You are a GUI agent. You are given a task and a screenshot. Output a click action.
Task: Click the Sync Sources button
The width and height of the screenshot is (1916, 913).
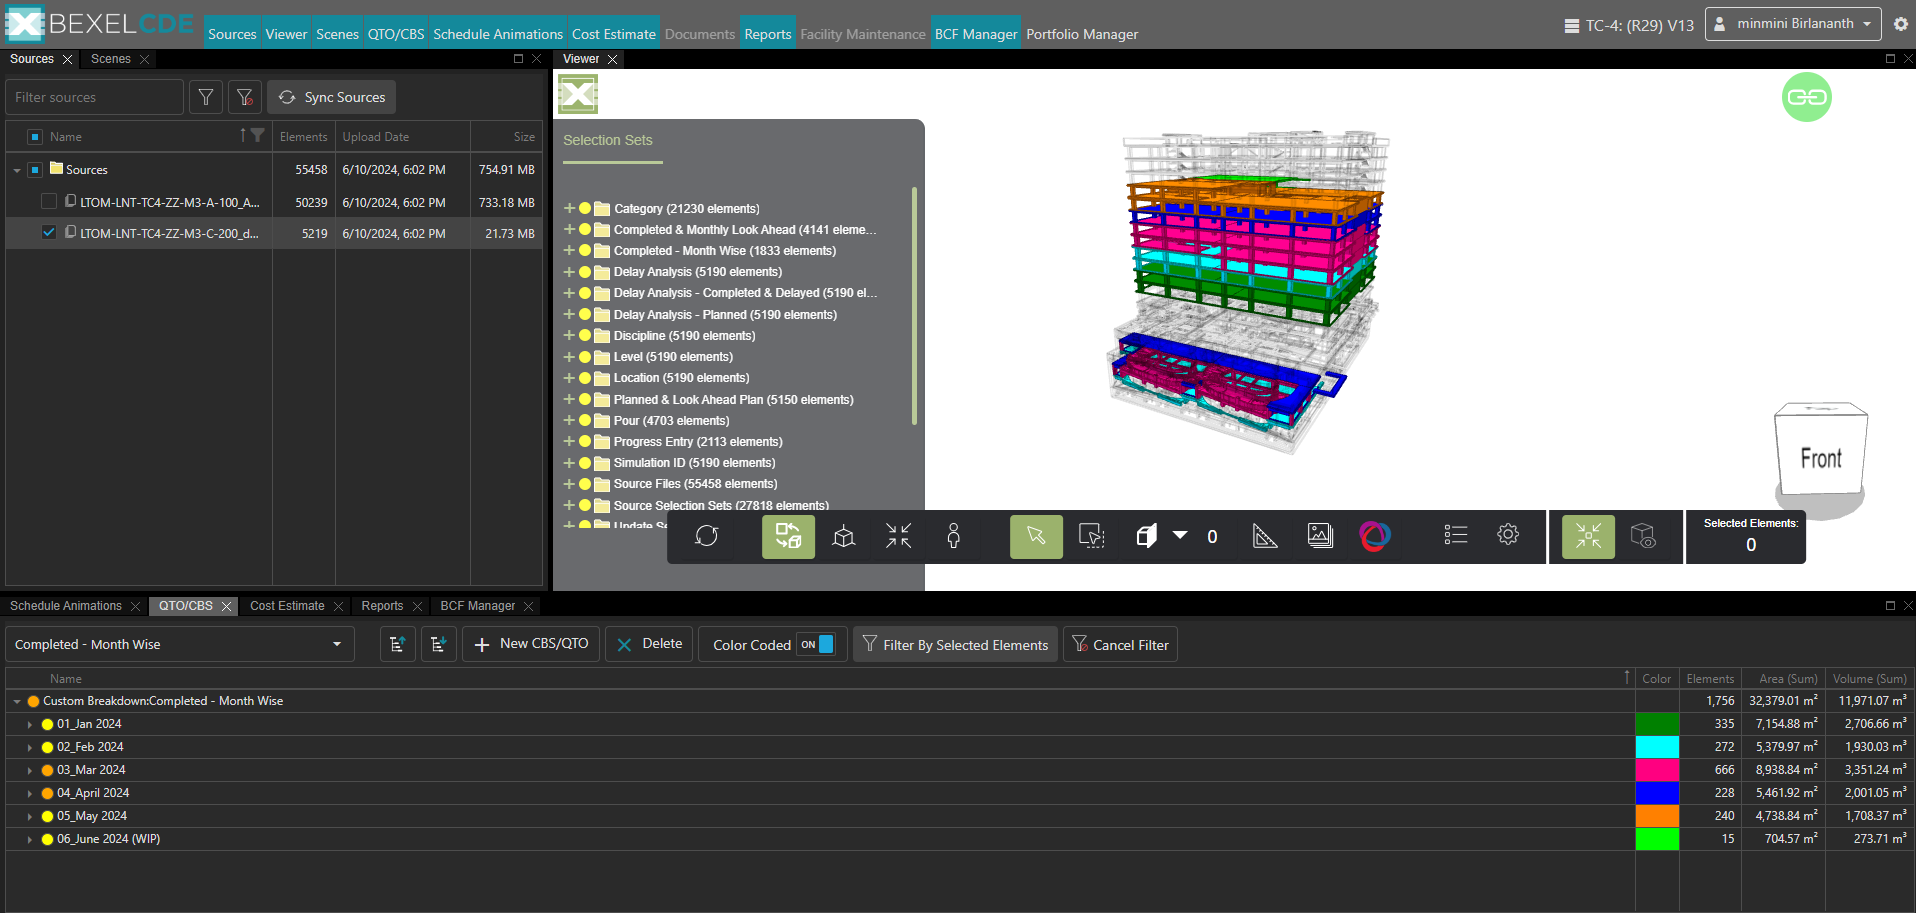(x=332, y=97)
